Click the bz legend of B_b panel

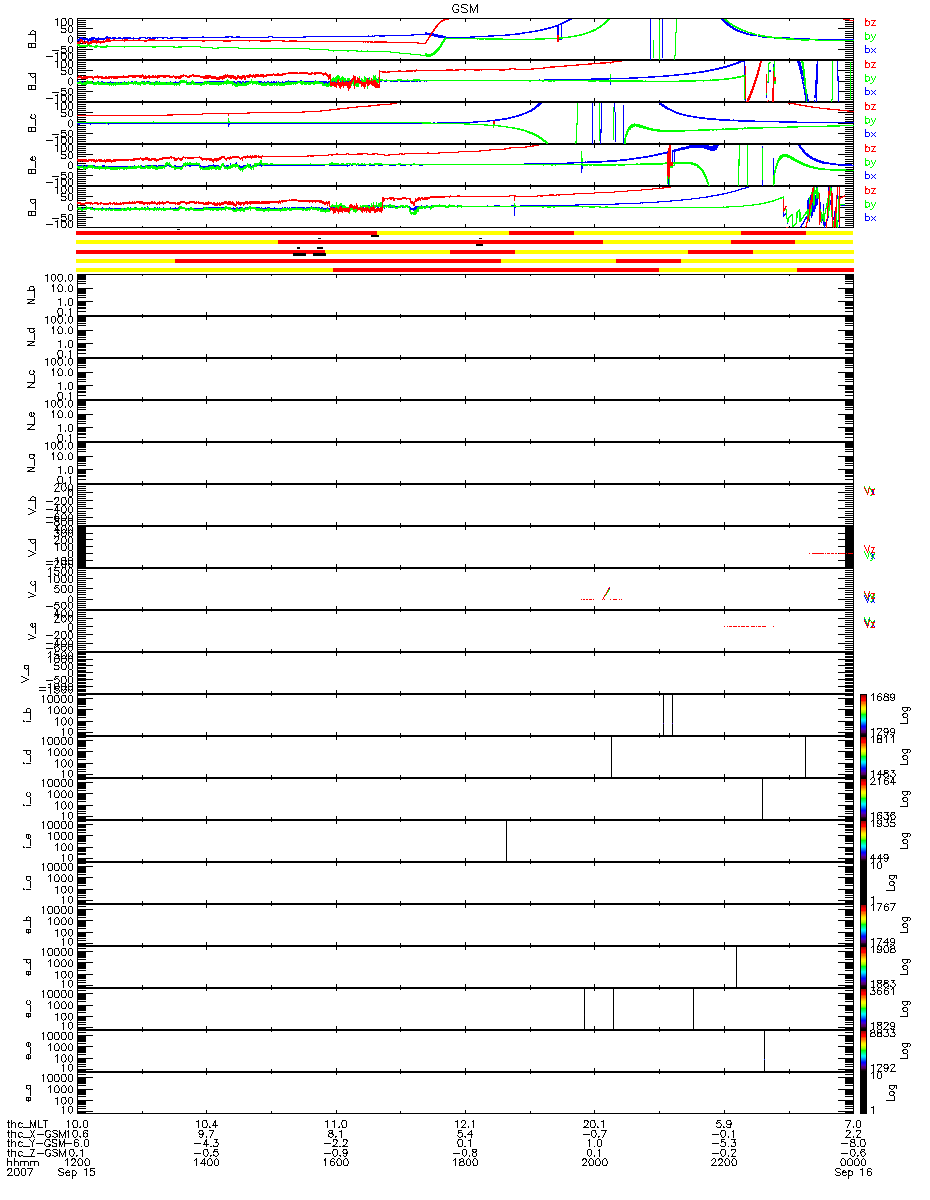point(870,22)
